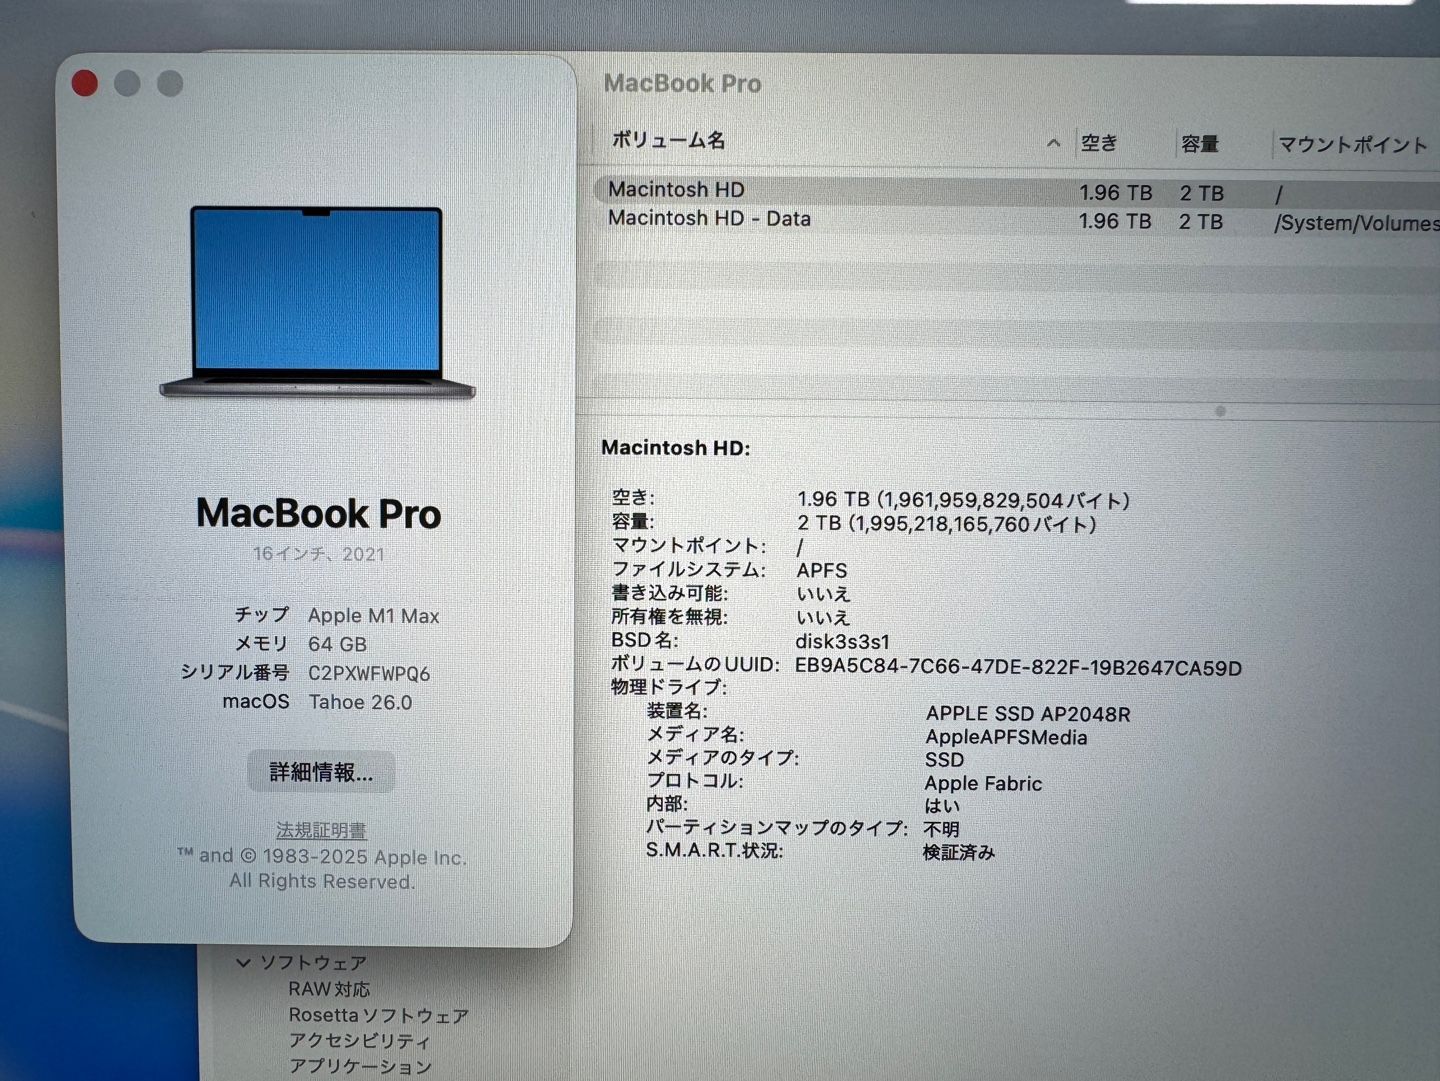
Task: Sort volumes by the ボリューム名 column
Action: pyautogui.click(x=668, y=142)
